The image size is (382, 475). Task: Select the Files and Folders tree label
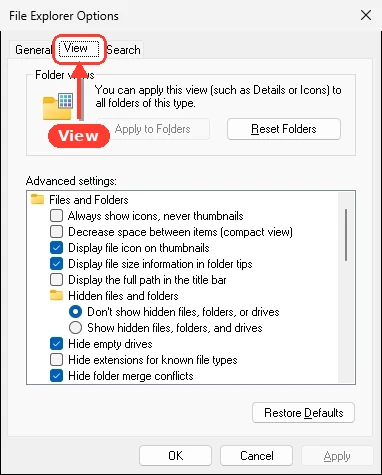click(89, 200)
